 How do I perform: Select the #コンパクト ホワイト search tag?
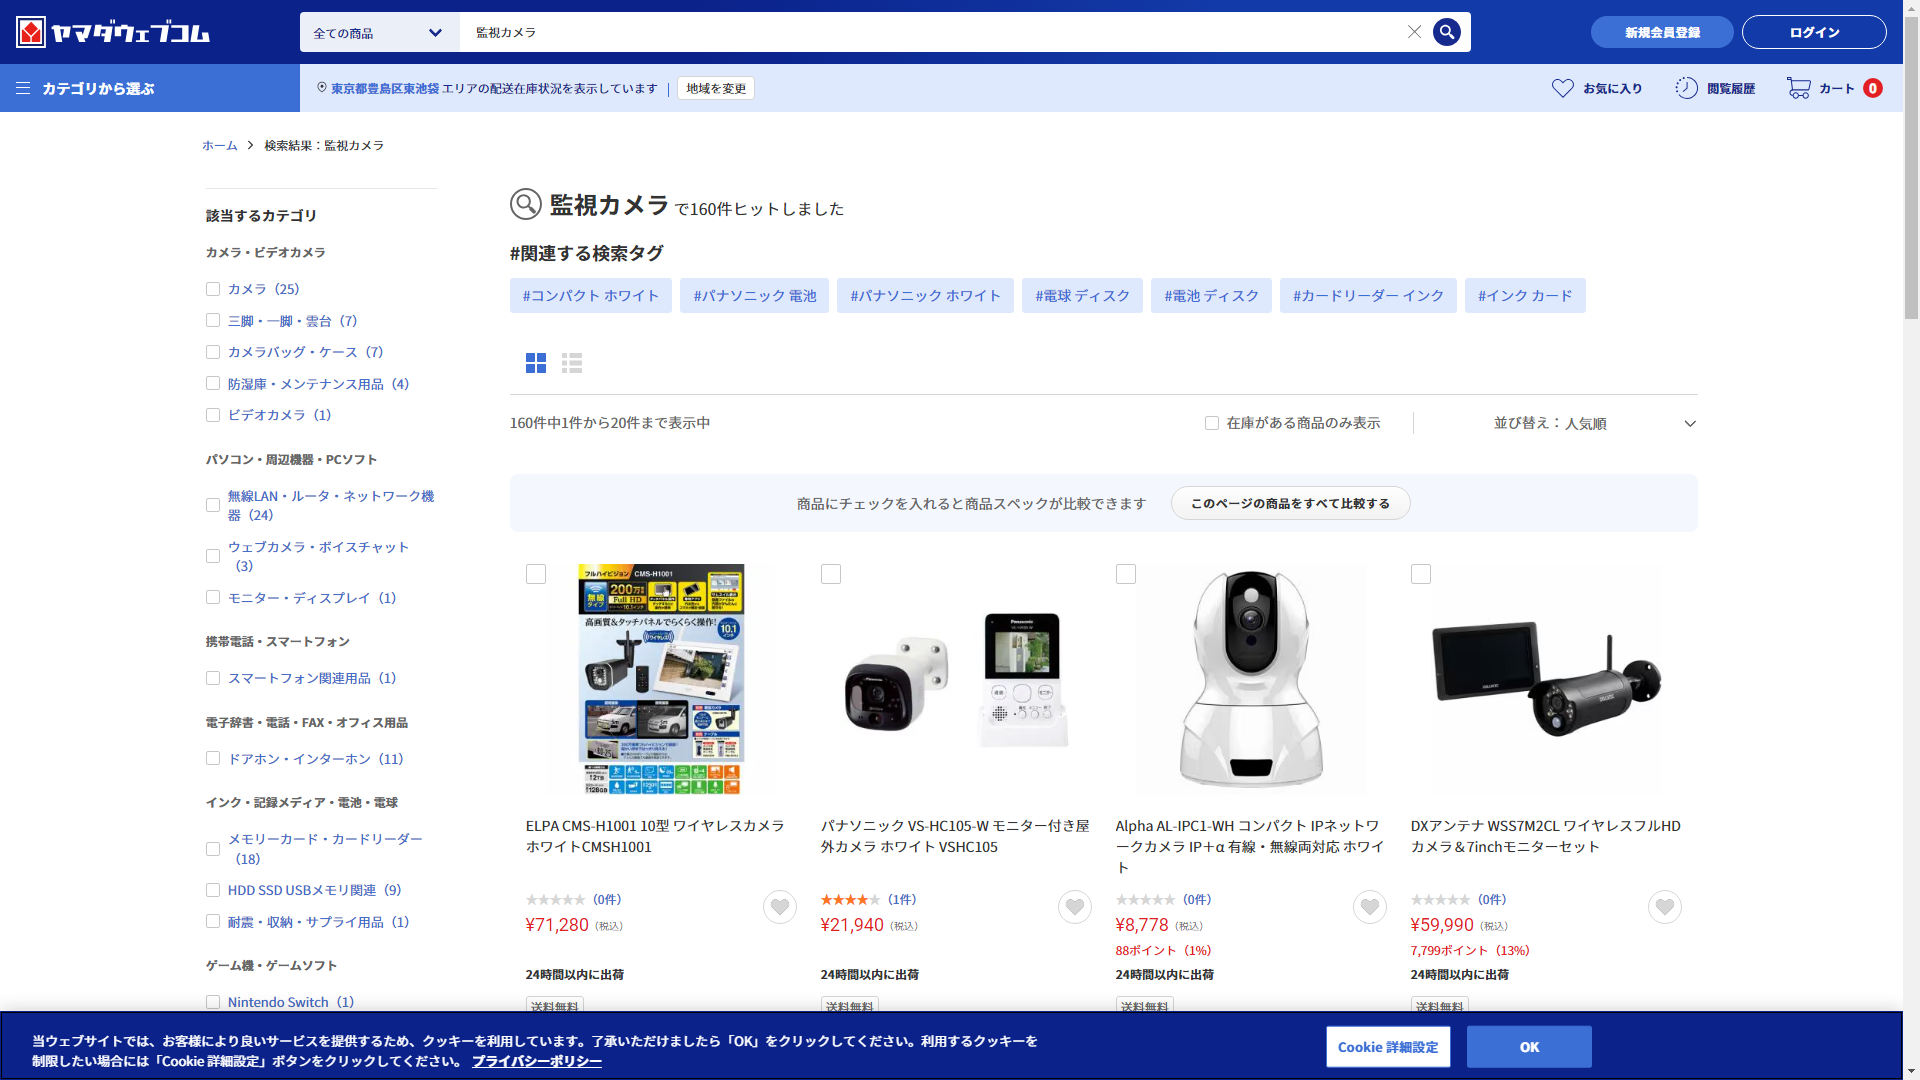[590, 296]
